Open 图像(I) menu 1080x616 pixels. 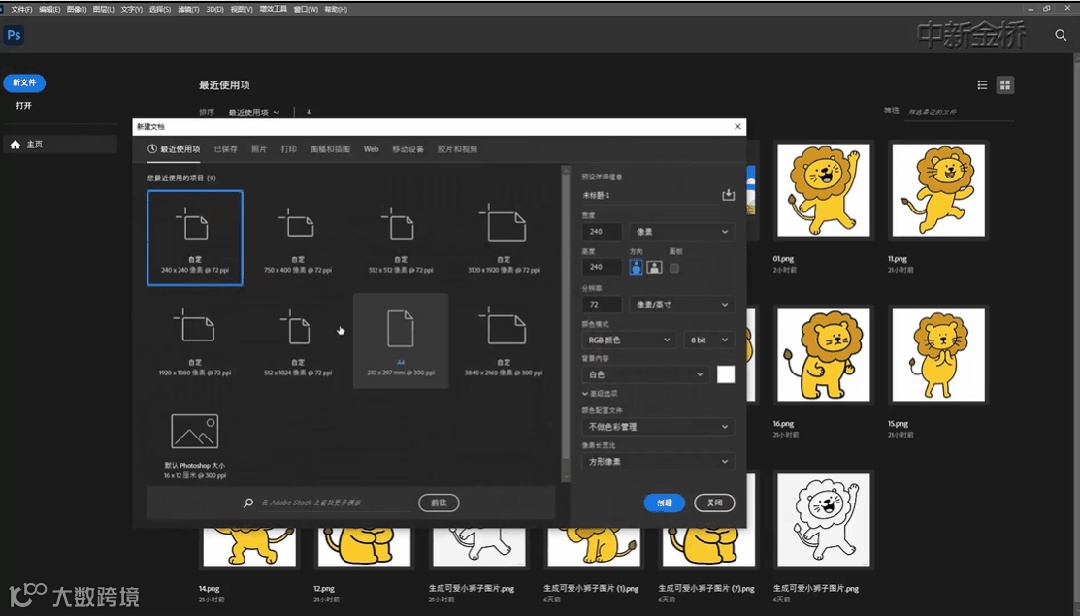tap(76, 10)
